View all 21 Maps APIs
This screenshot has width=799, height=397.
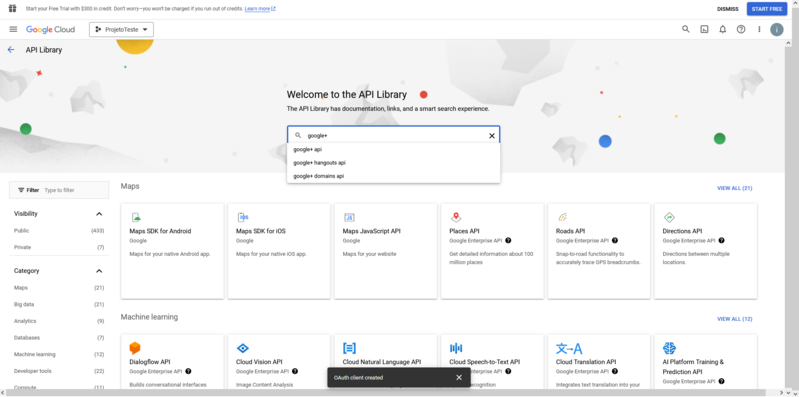[x=734, y=188]
